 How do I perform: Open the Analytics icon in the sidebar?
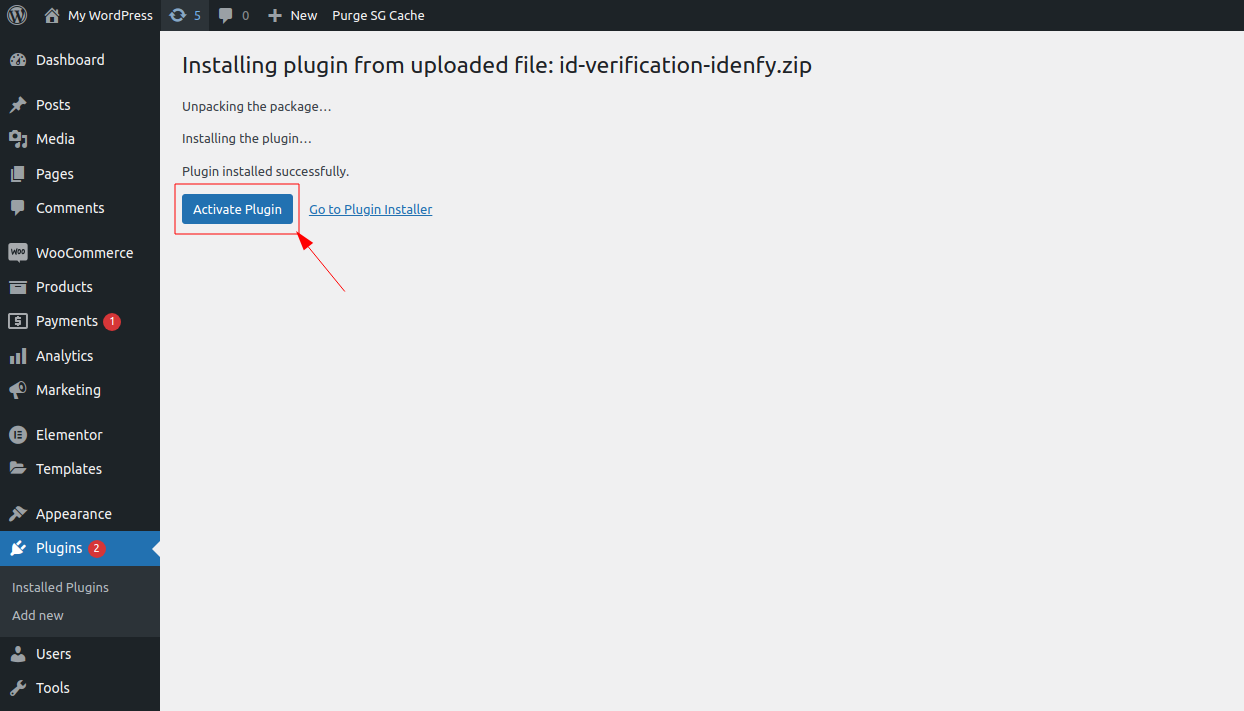18,356
